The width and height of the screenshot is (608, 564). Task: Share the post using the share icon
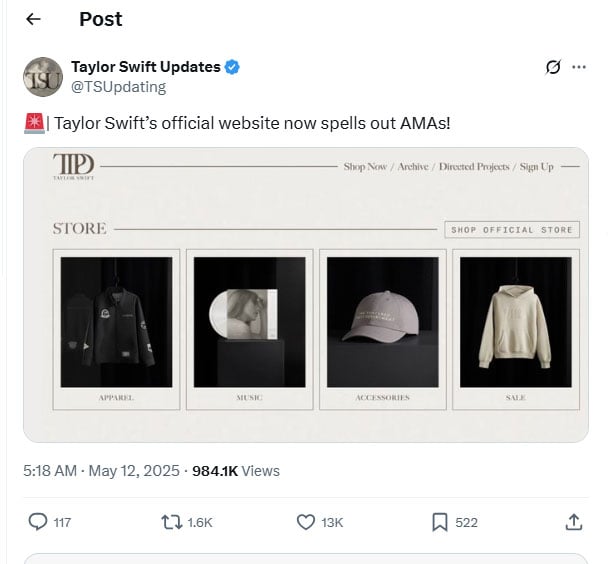click(574, 522)
